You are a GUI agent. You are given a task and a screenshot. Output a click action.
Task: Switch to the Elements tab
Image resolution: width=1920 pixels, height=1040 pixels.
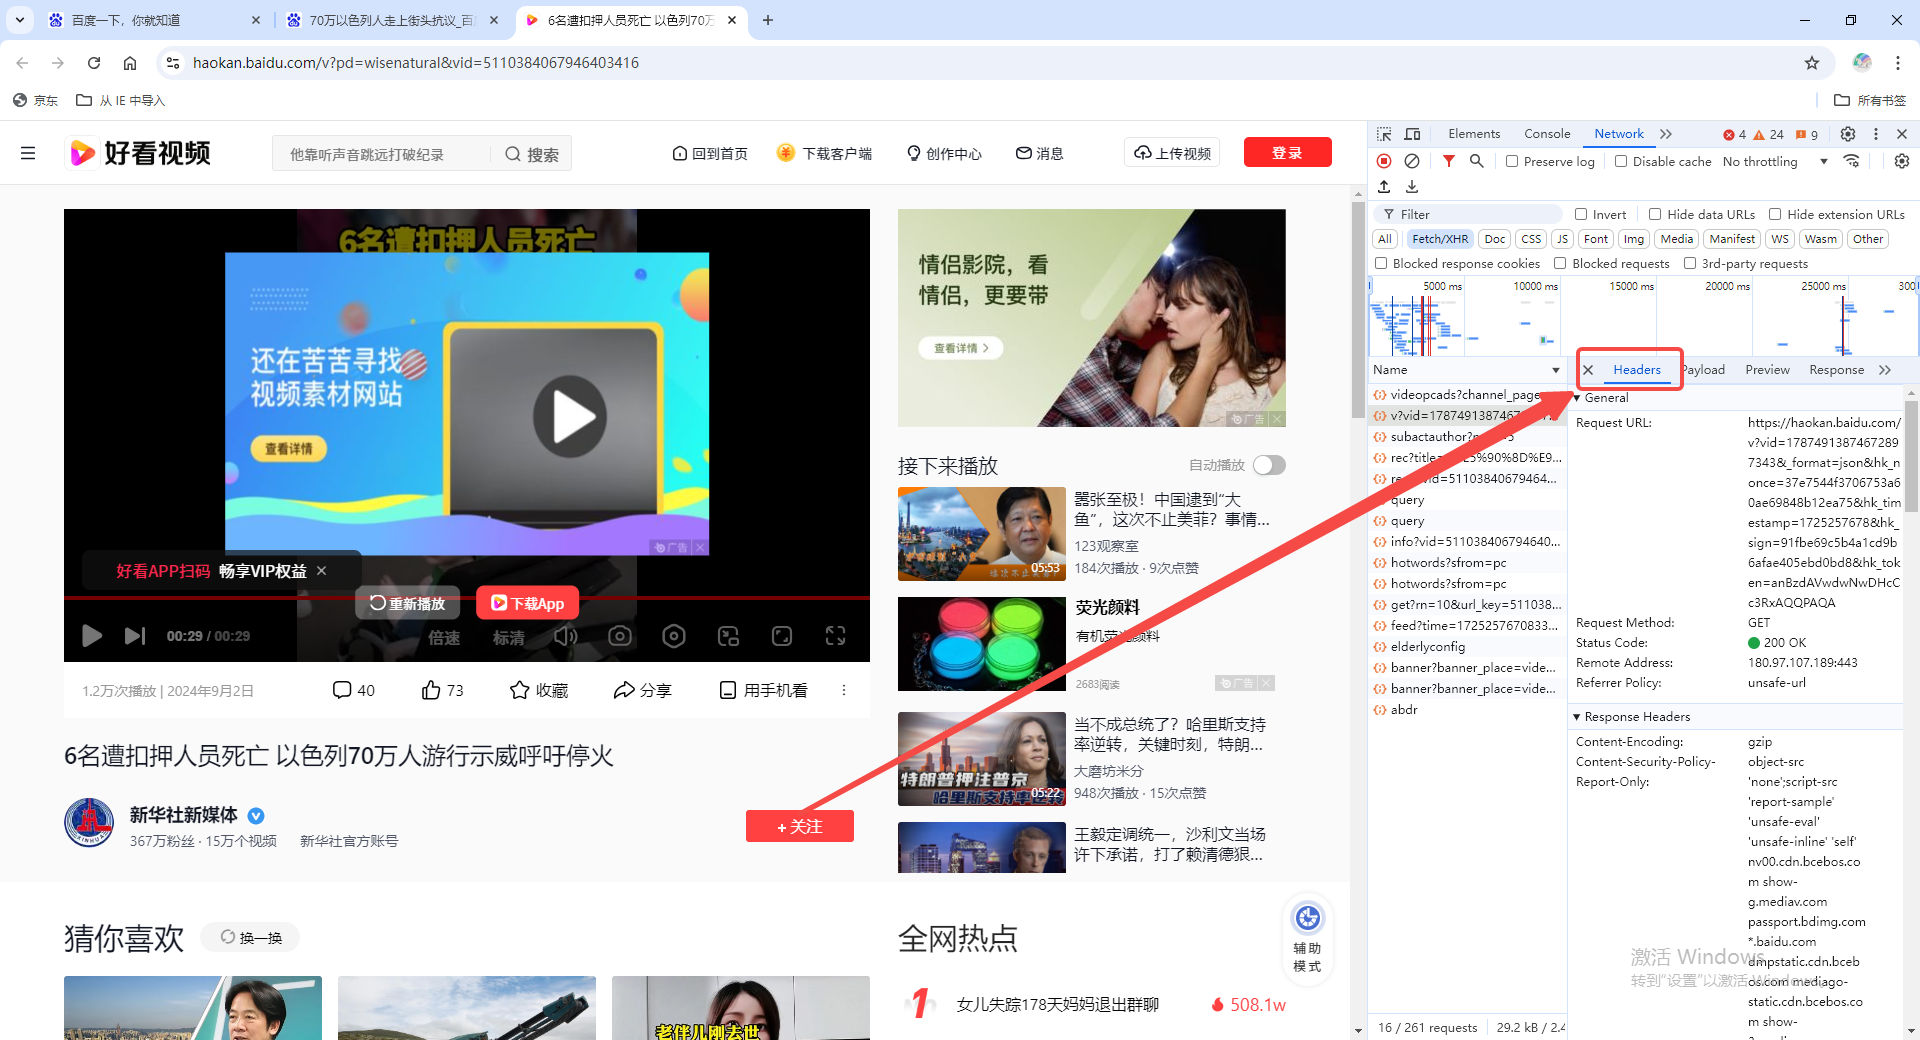pyautogui.click(x=1474, y=134)
